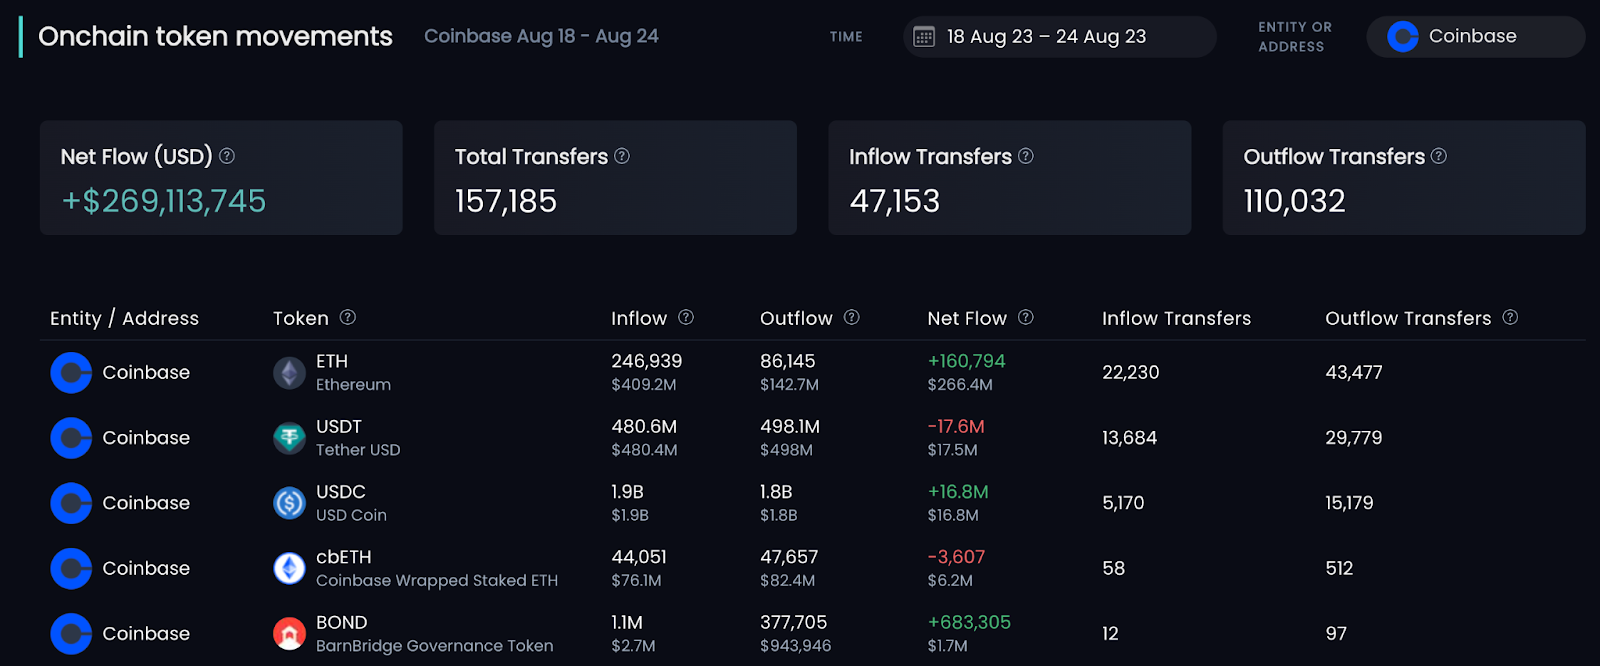Click the cbETH outflow value 47,657

coord(789,556)
